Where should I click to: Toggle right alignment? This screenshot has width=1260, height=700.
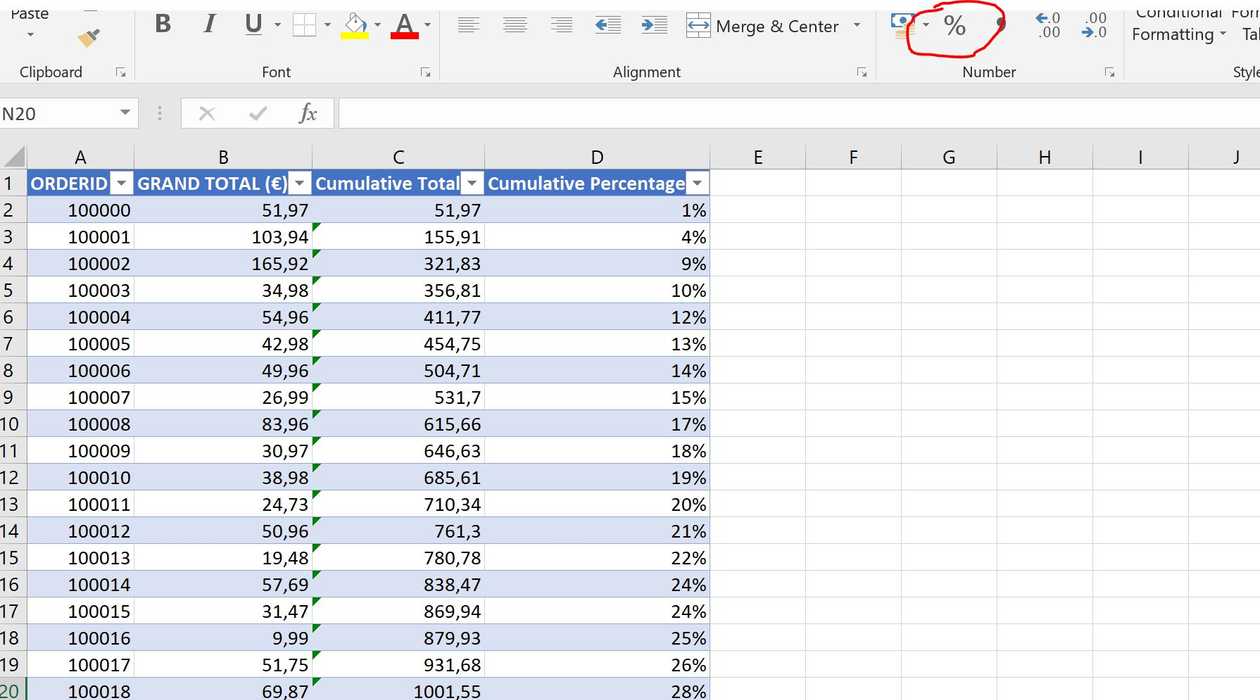click(x=560, y=25)
